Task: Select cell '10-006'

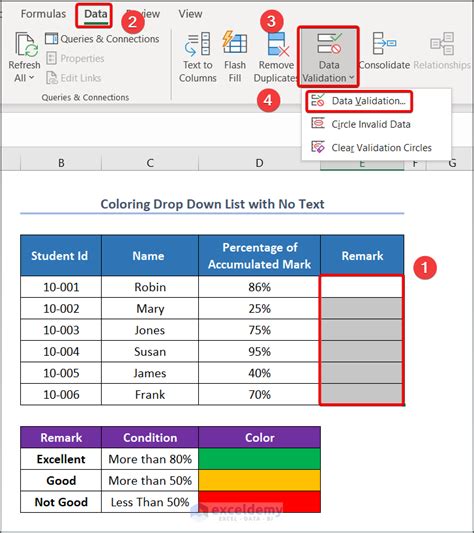Action: pos(61,394)
